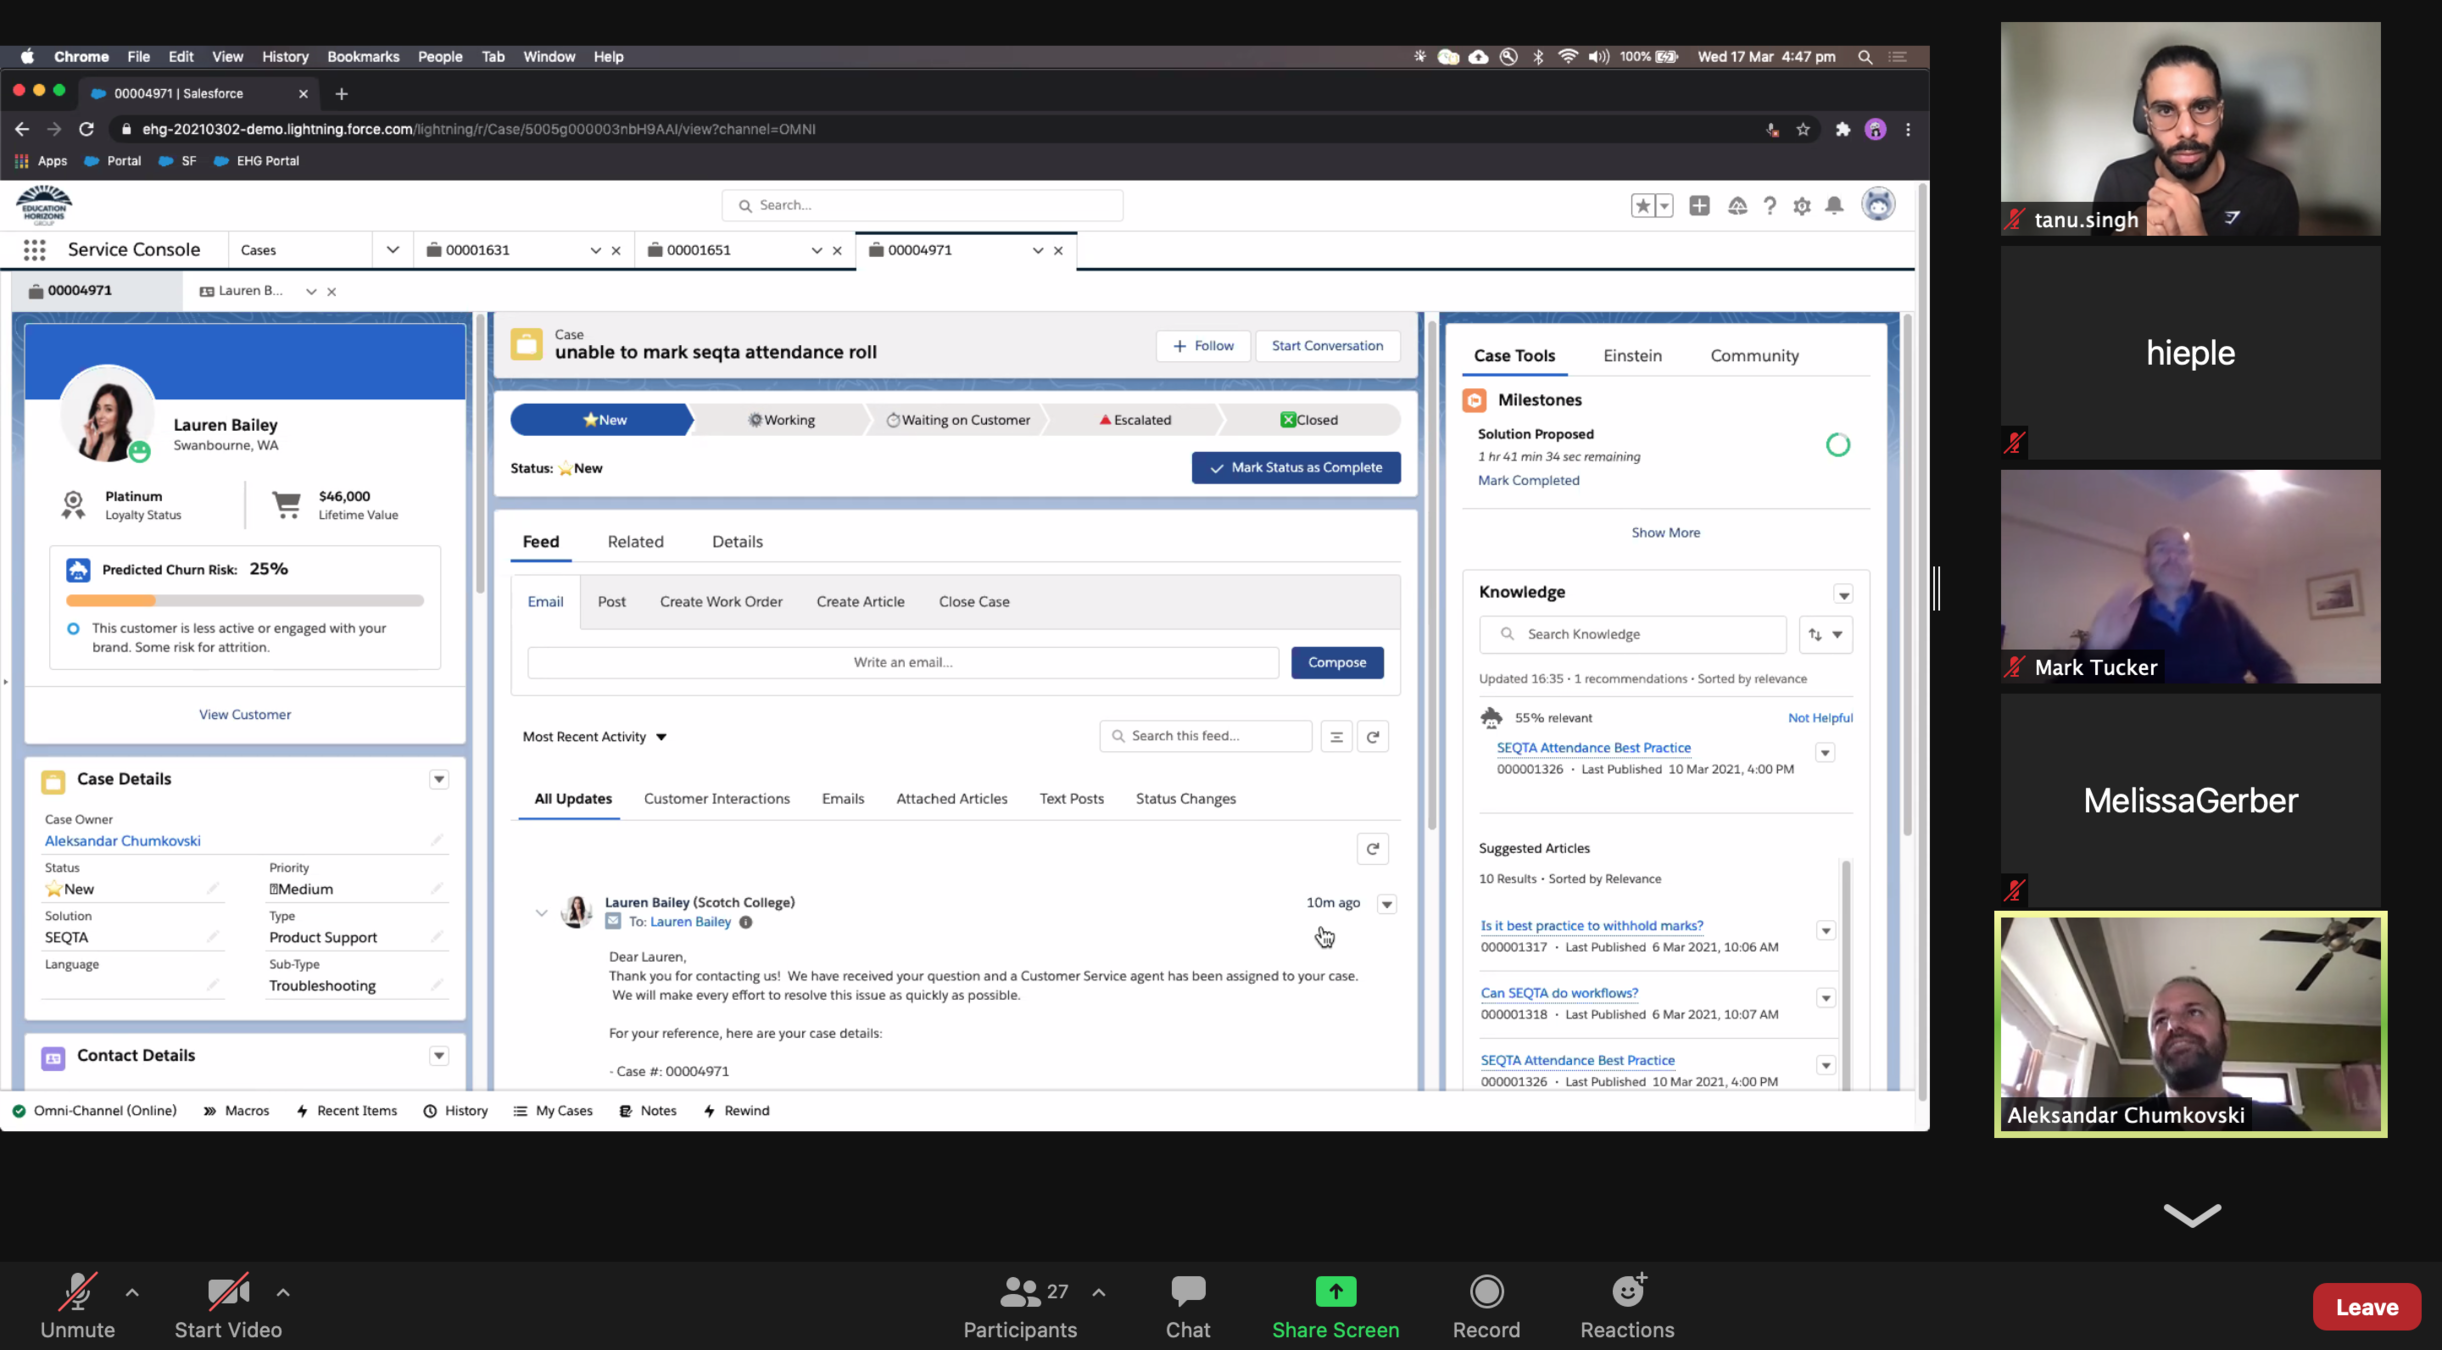Open SEQTA Attendance Best Practice article

(x=1593, y=748)
